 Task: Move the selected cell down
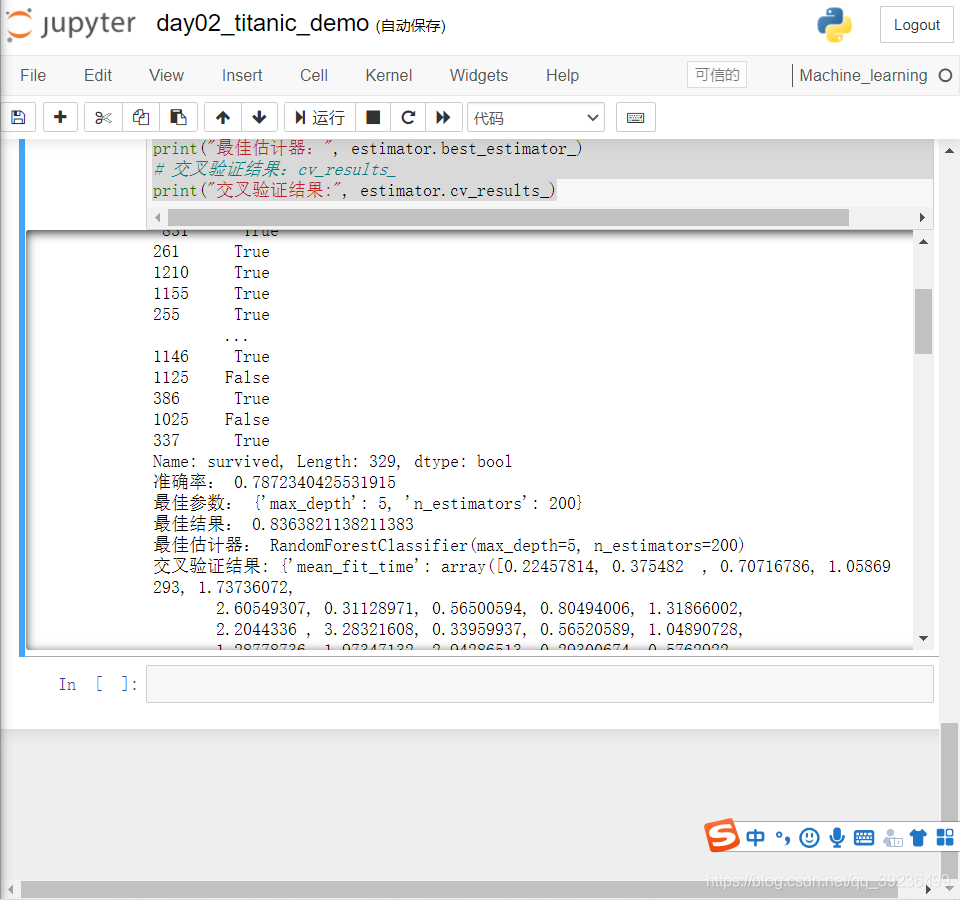[x=259, y=117]
